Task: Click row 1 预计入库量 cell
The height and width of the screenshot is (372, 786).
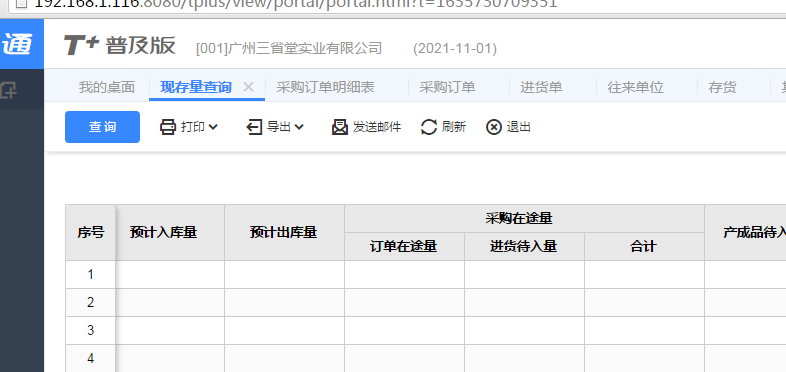Action: tap(170, 275)
